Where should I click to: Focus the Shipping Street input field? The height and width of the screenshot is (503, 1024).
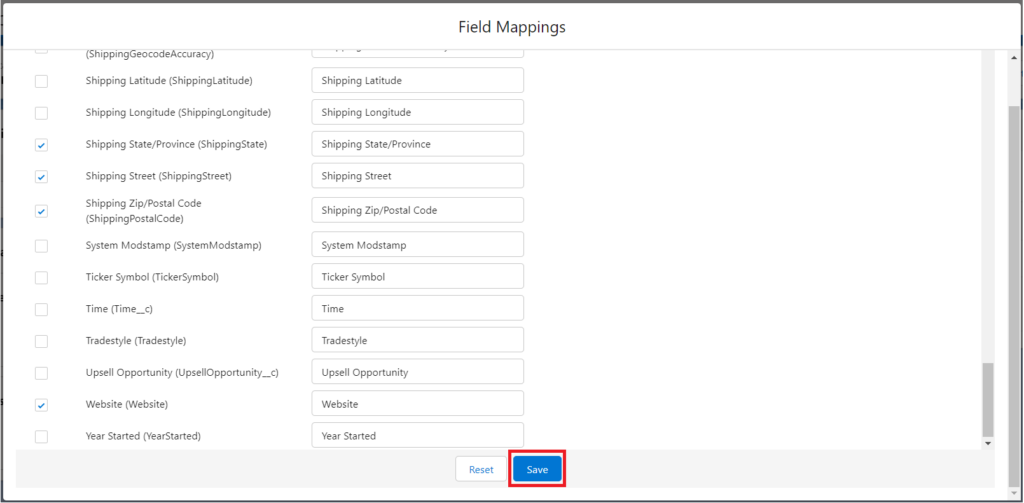(x=417, y=176)
